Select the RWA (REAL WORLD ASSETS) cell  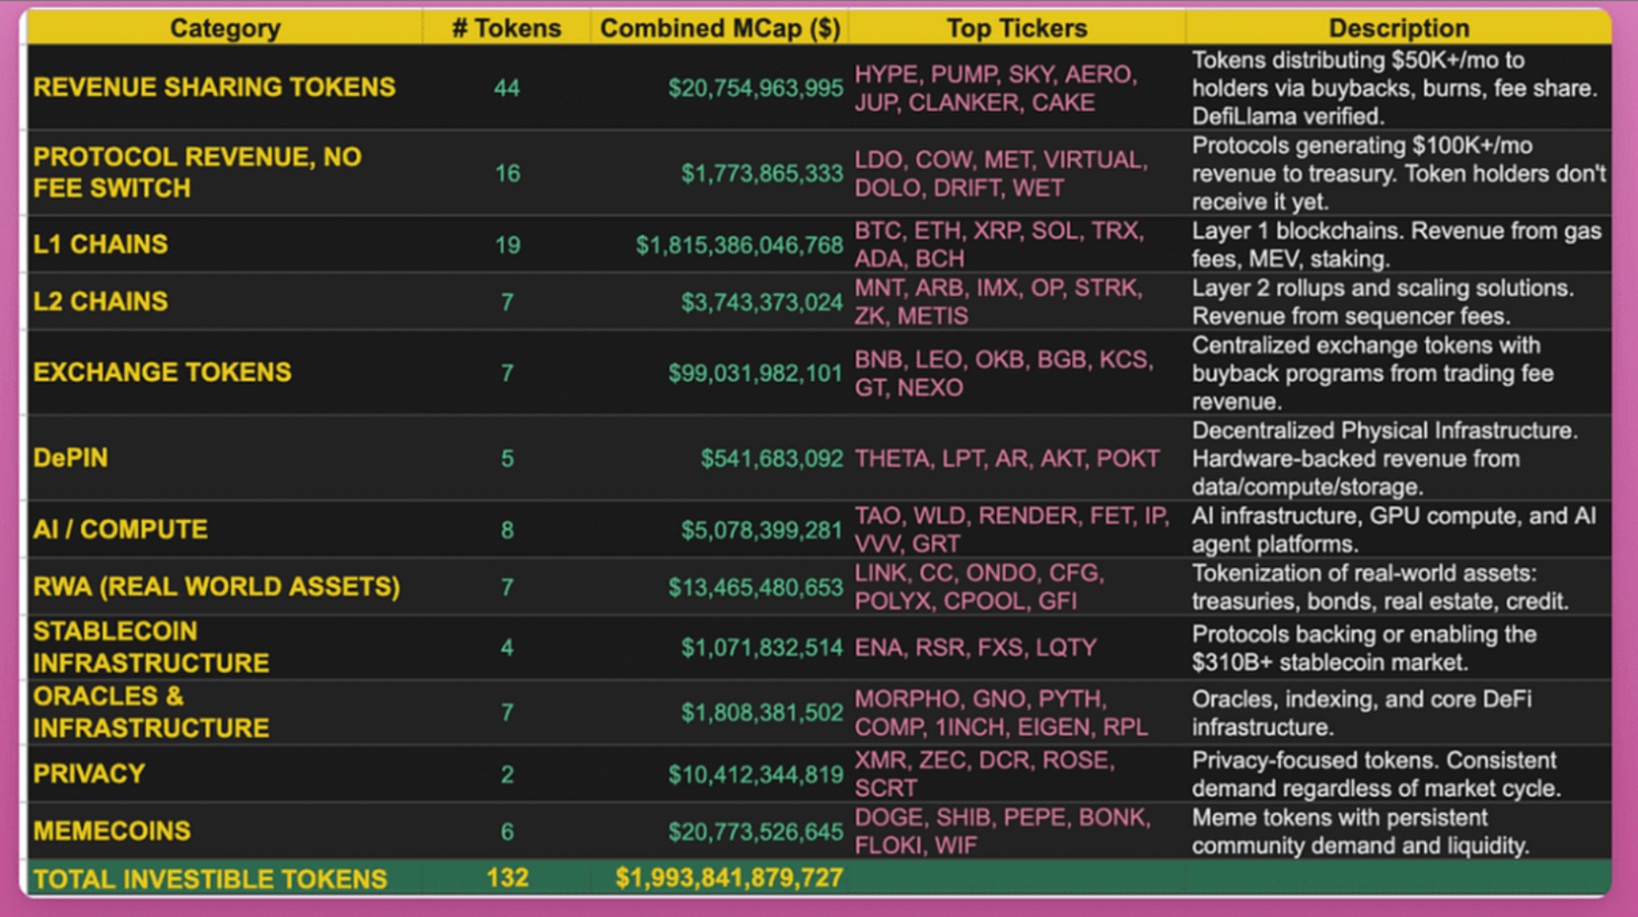click(x=216, y=587)
